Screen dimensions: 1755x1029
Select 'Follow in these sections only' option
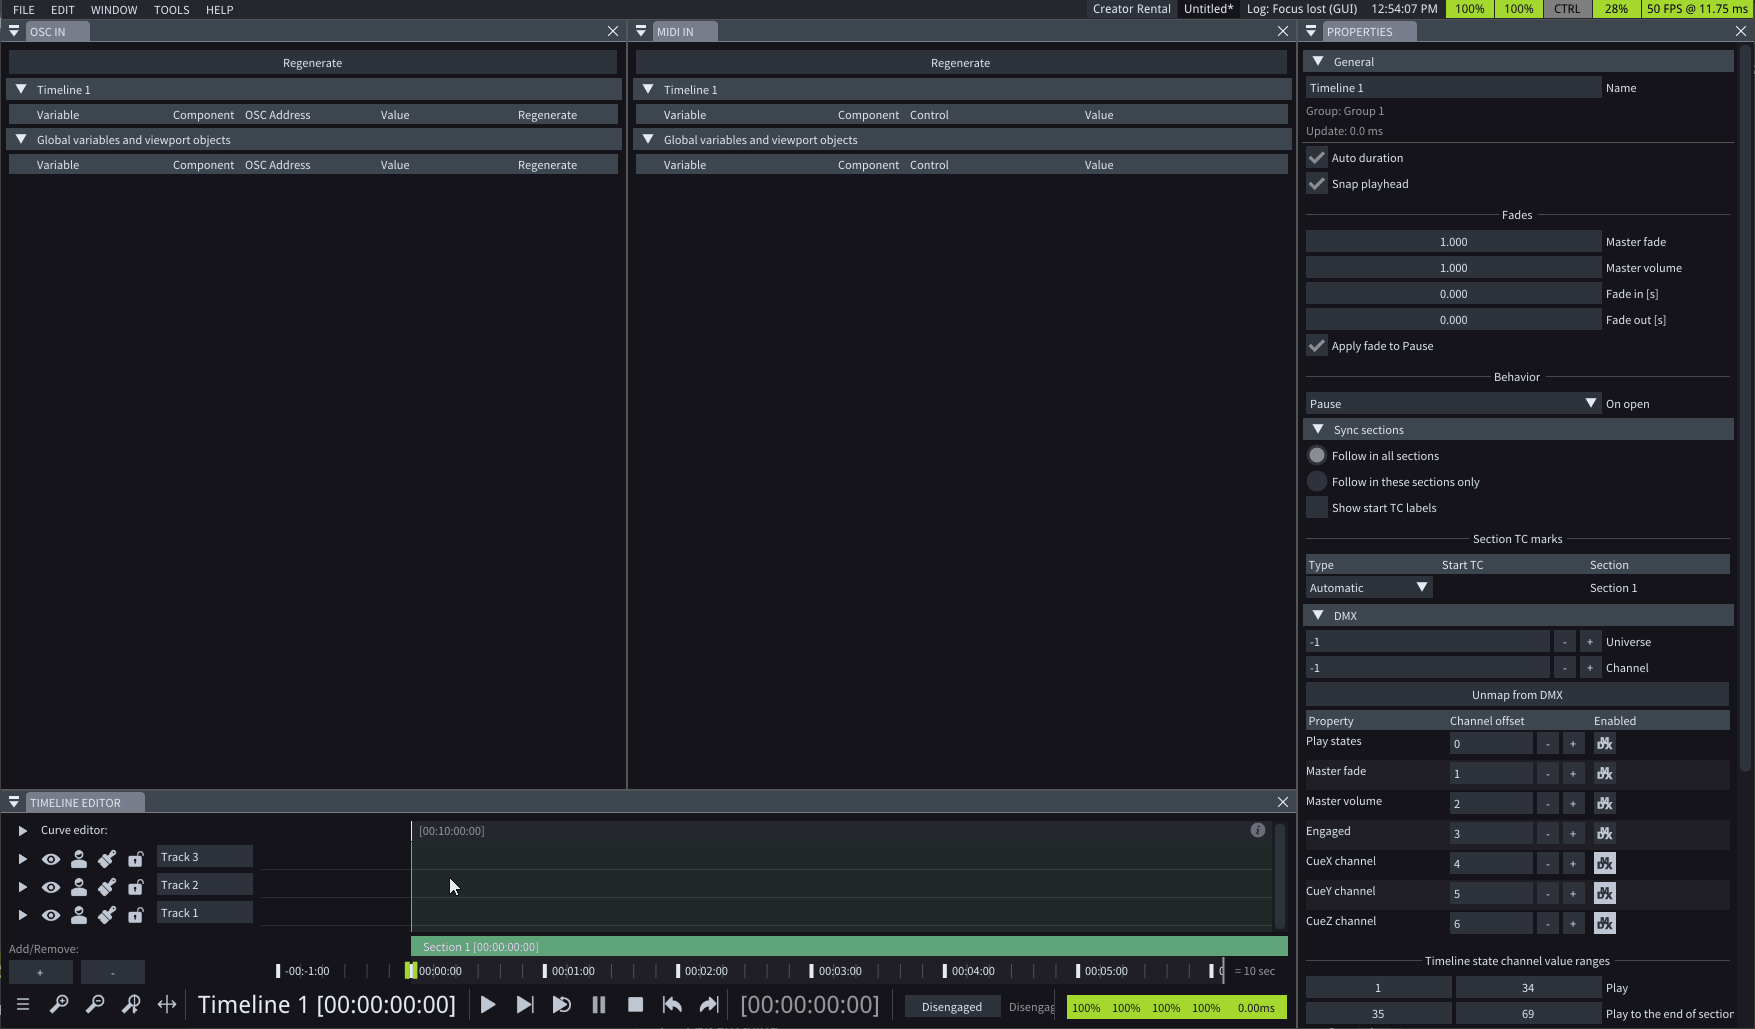point(1317,482)
